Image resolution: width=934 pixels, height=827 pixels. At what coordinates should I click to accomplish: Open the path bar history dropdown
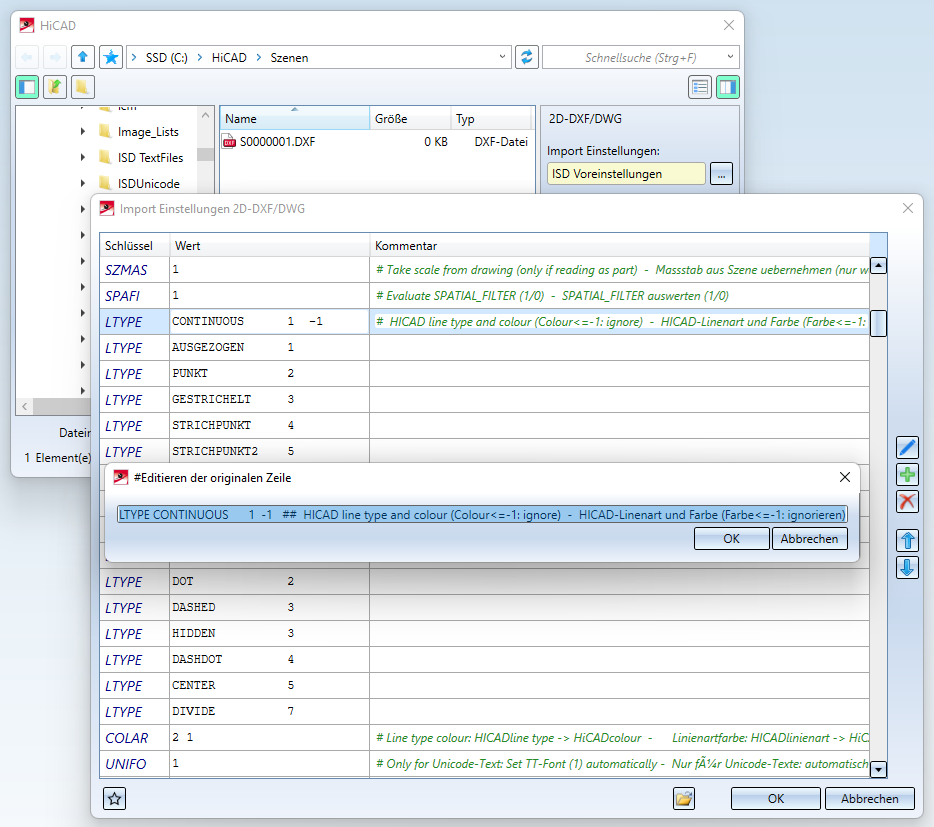[502, 57]
